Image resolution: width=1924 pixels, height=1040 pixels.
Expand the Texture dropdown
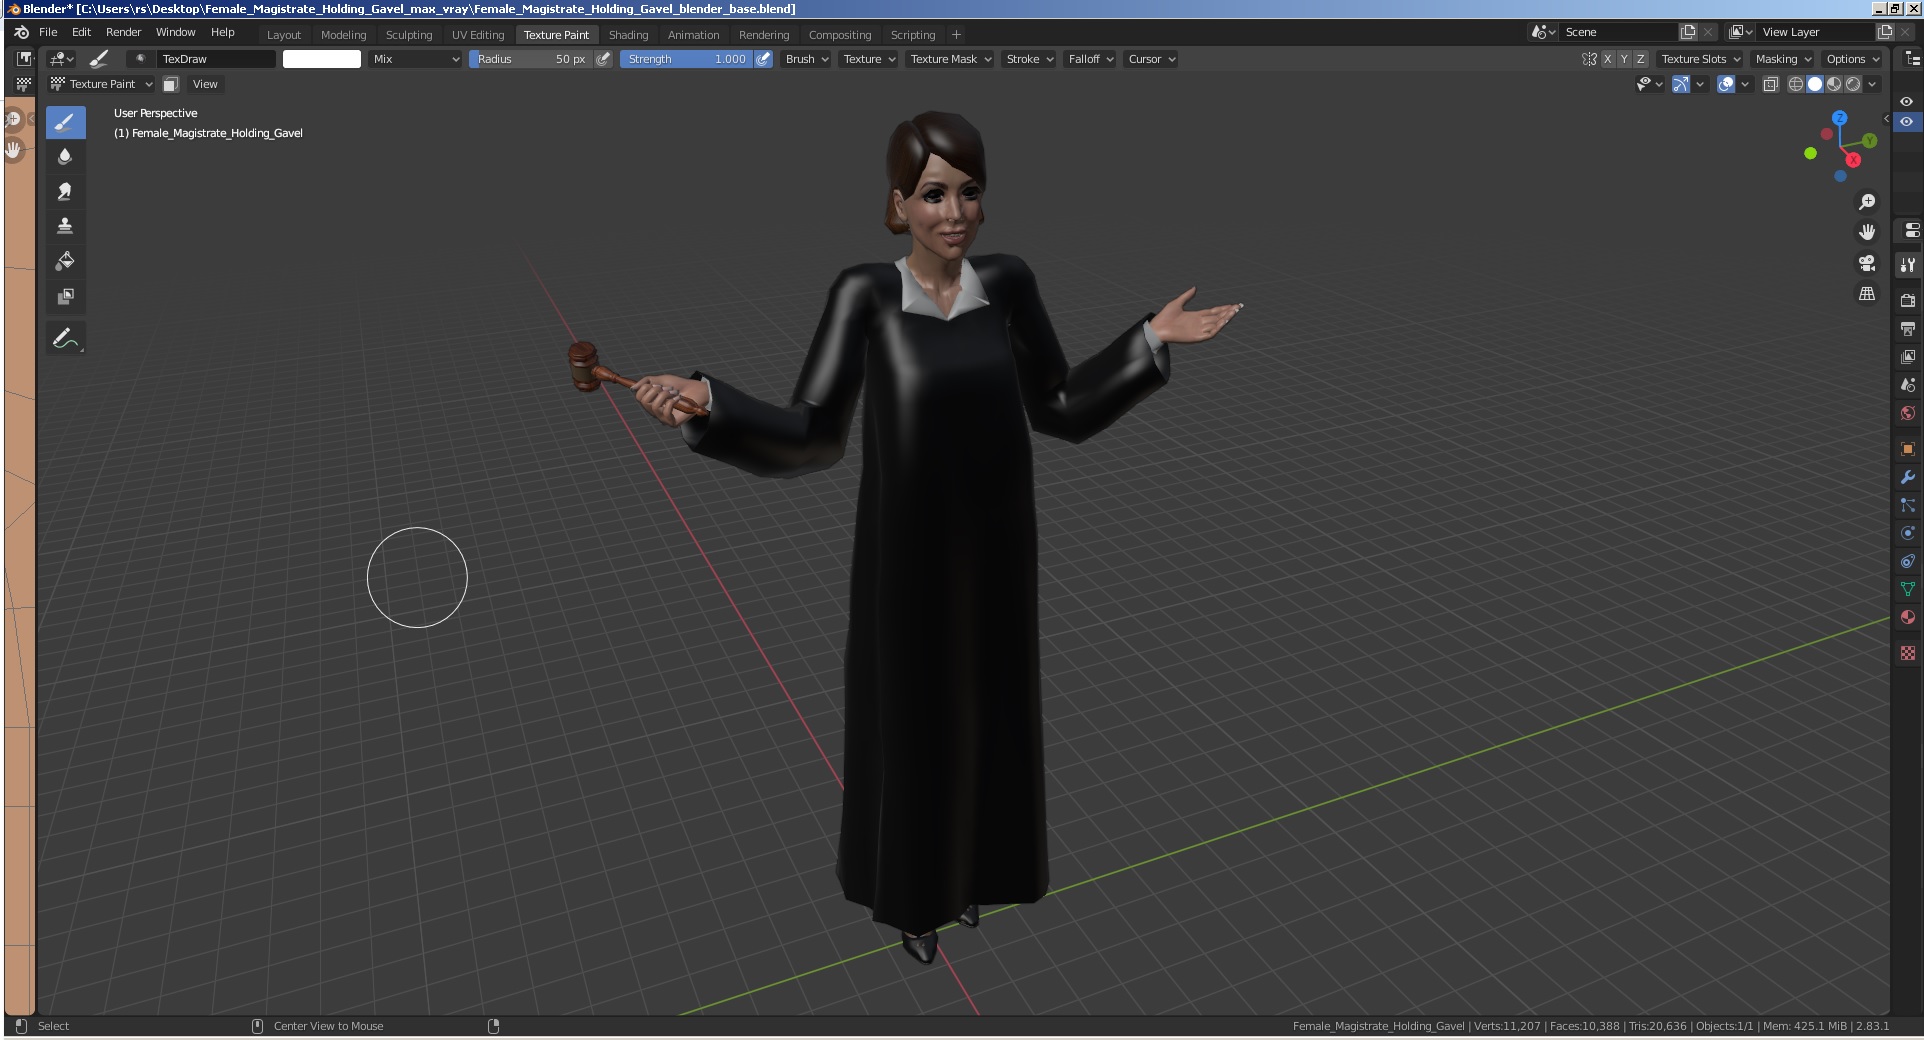[x=868, y=59]
